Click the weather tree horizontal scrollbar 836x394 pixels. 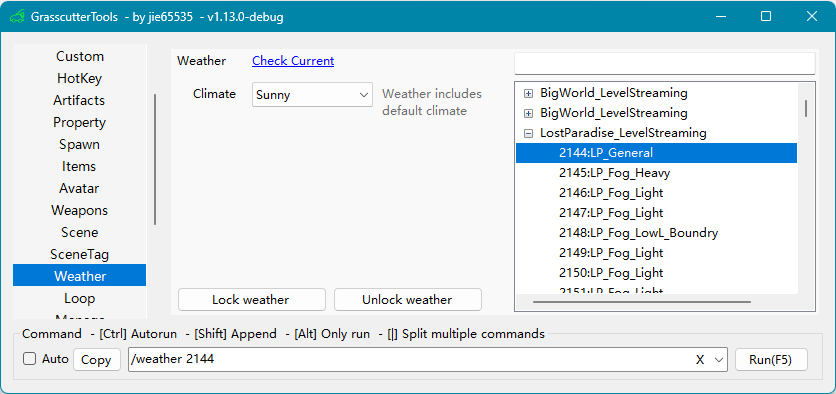coord(641,302)
